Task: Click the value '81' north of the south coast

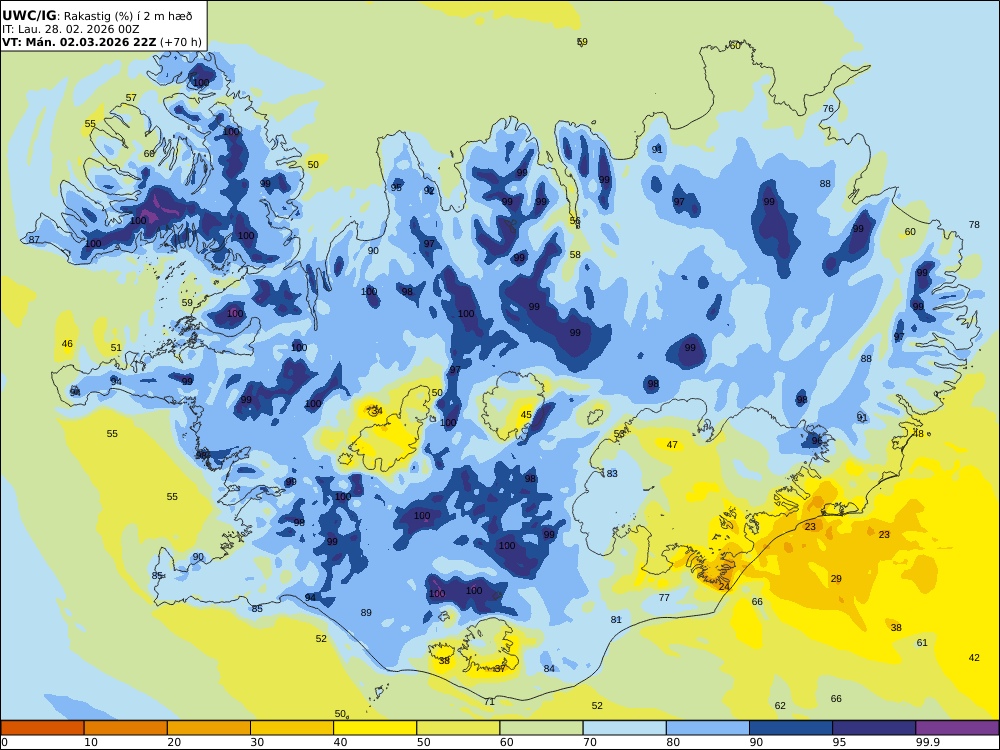Action: click(616, 619)
